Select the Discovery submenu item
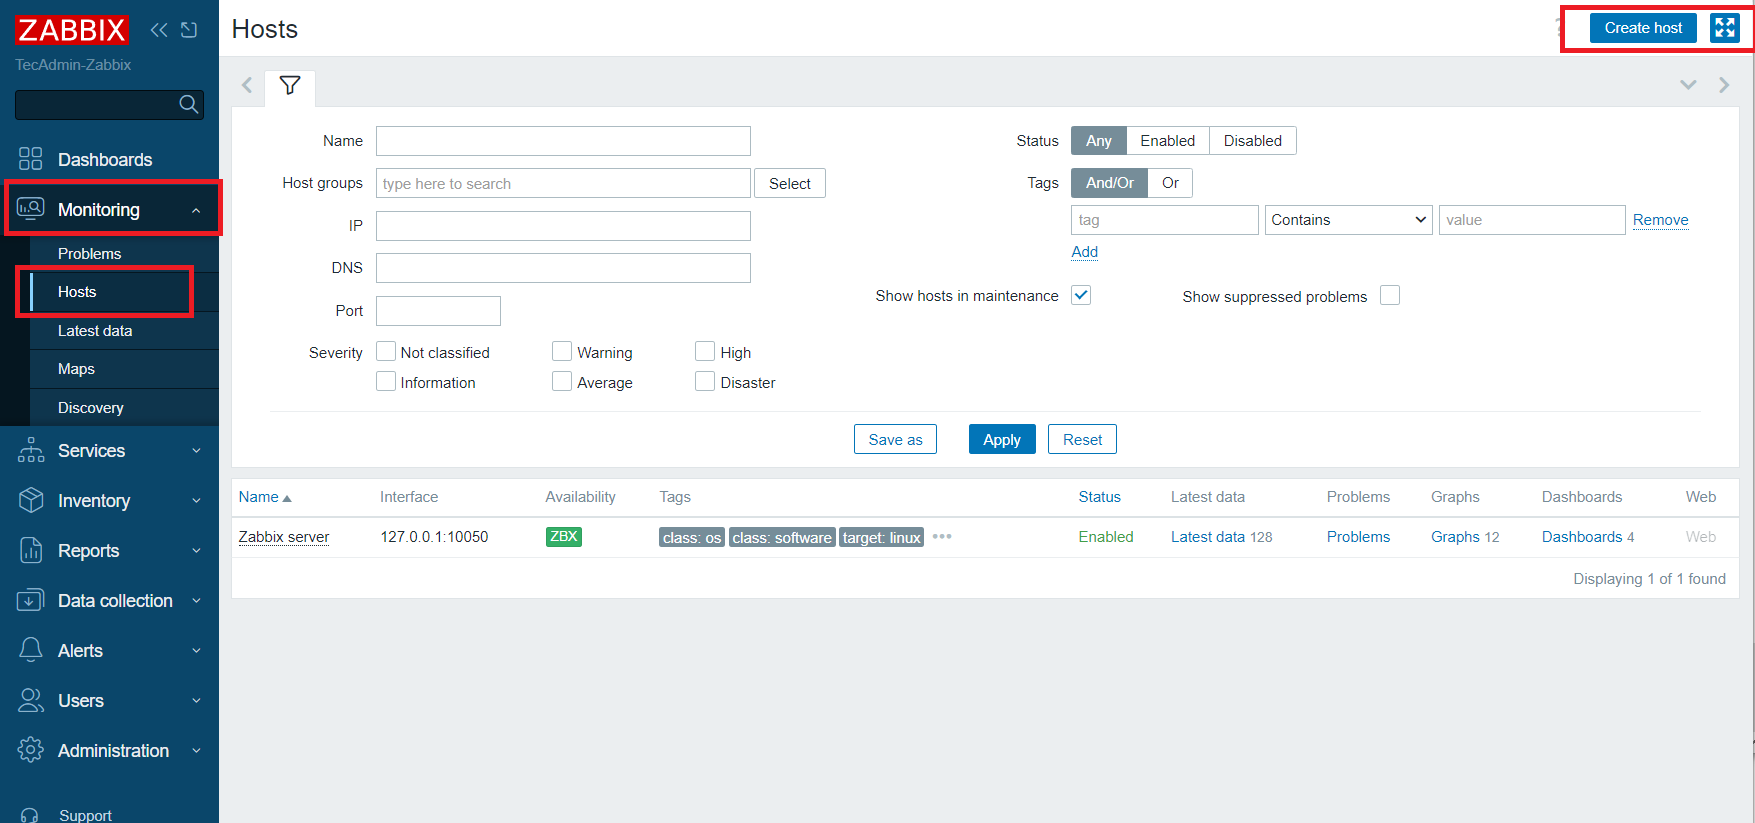The image size is (1755, 823). pyautogui.click(x=91, y=408)
